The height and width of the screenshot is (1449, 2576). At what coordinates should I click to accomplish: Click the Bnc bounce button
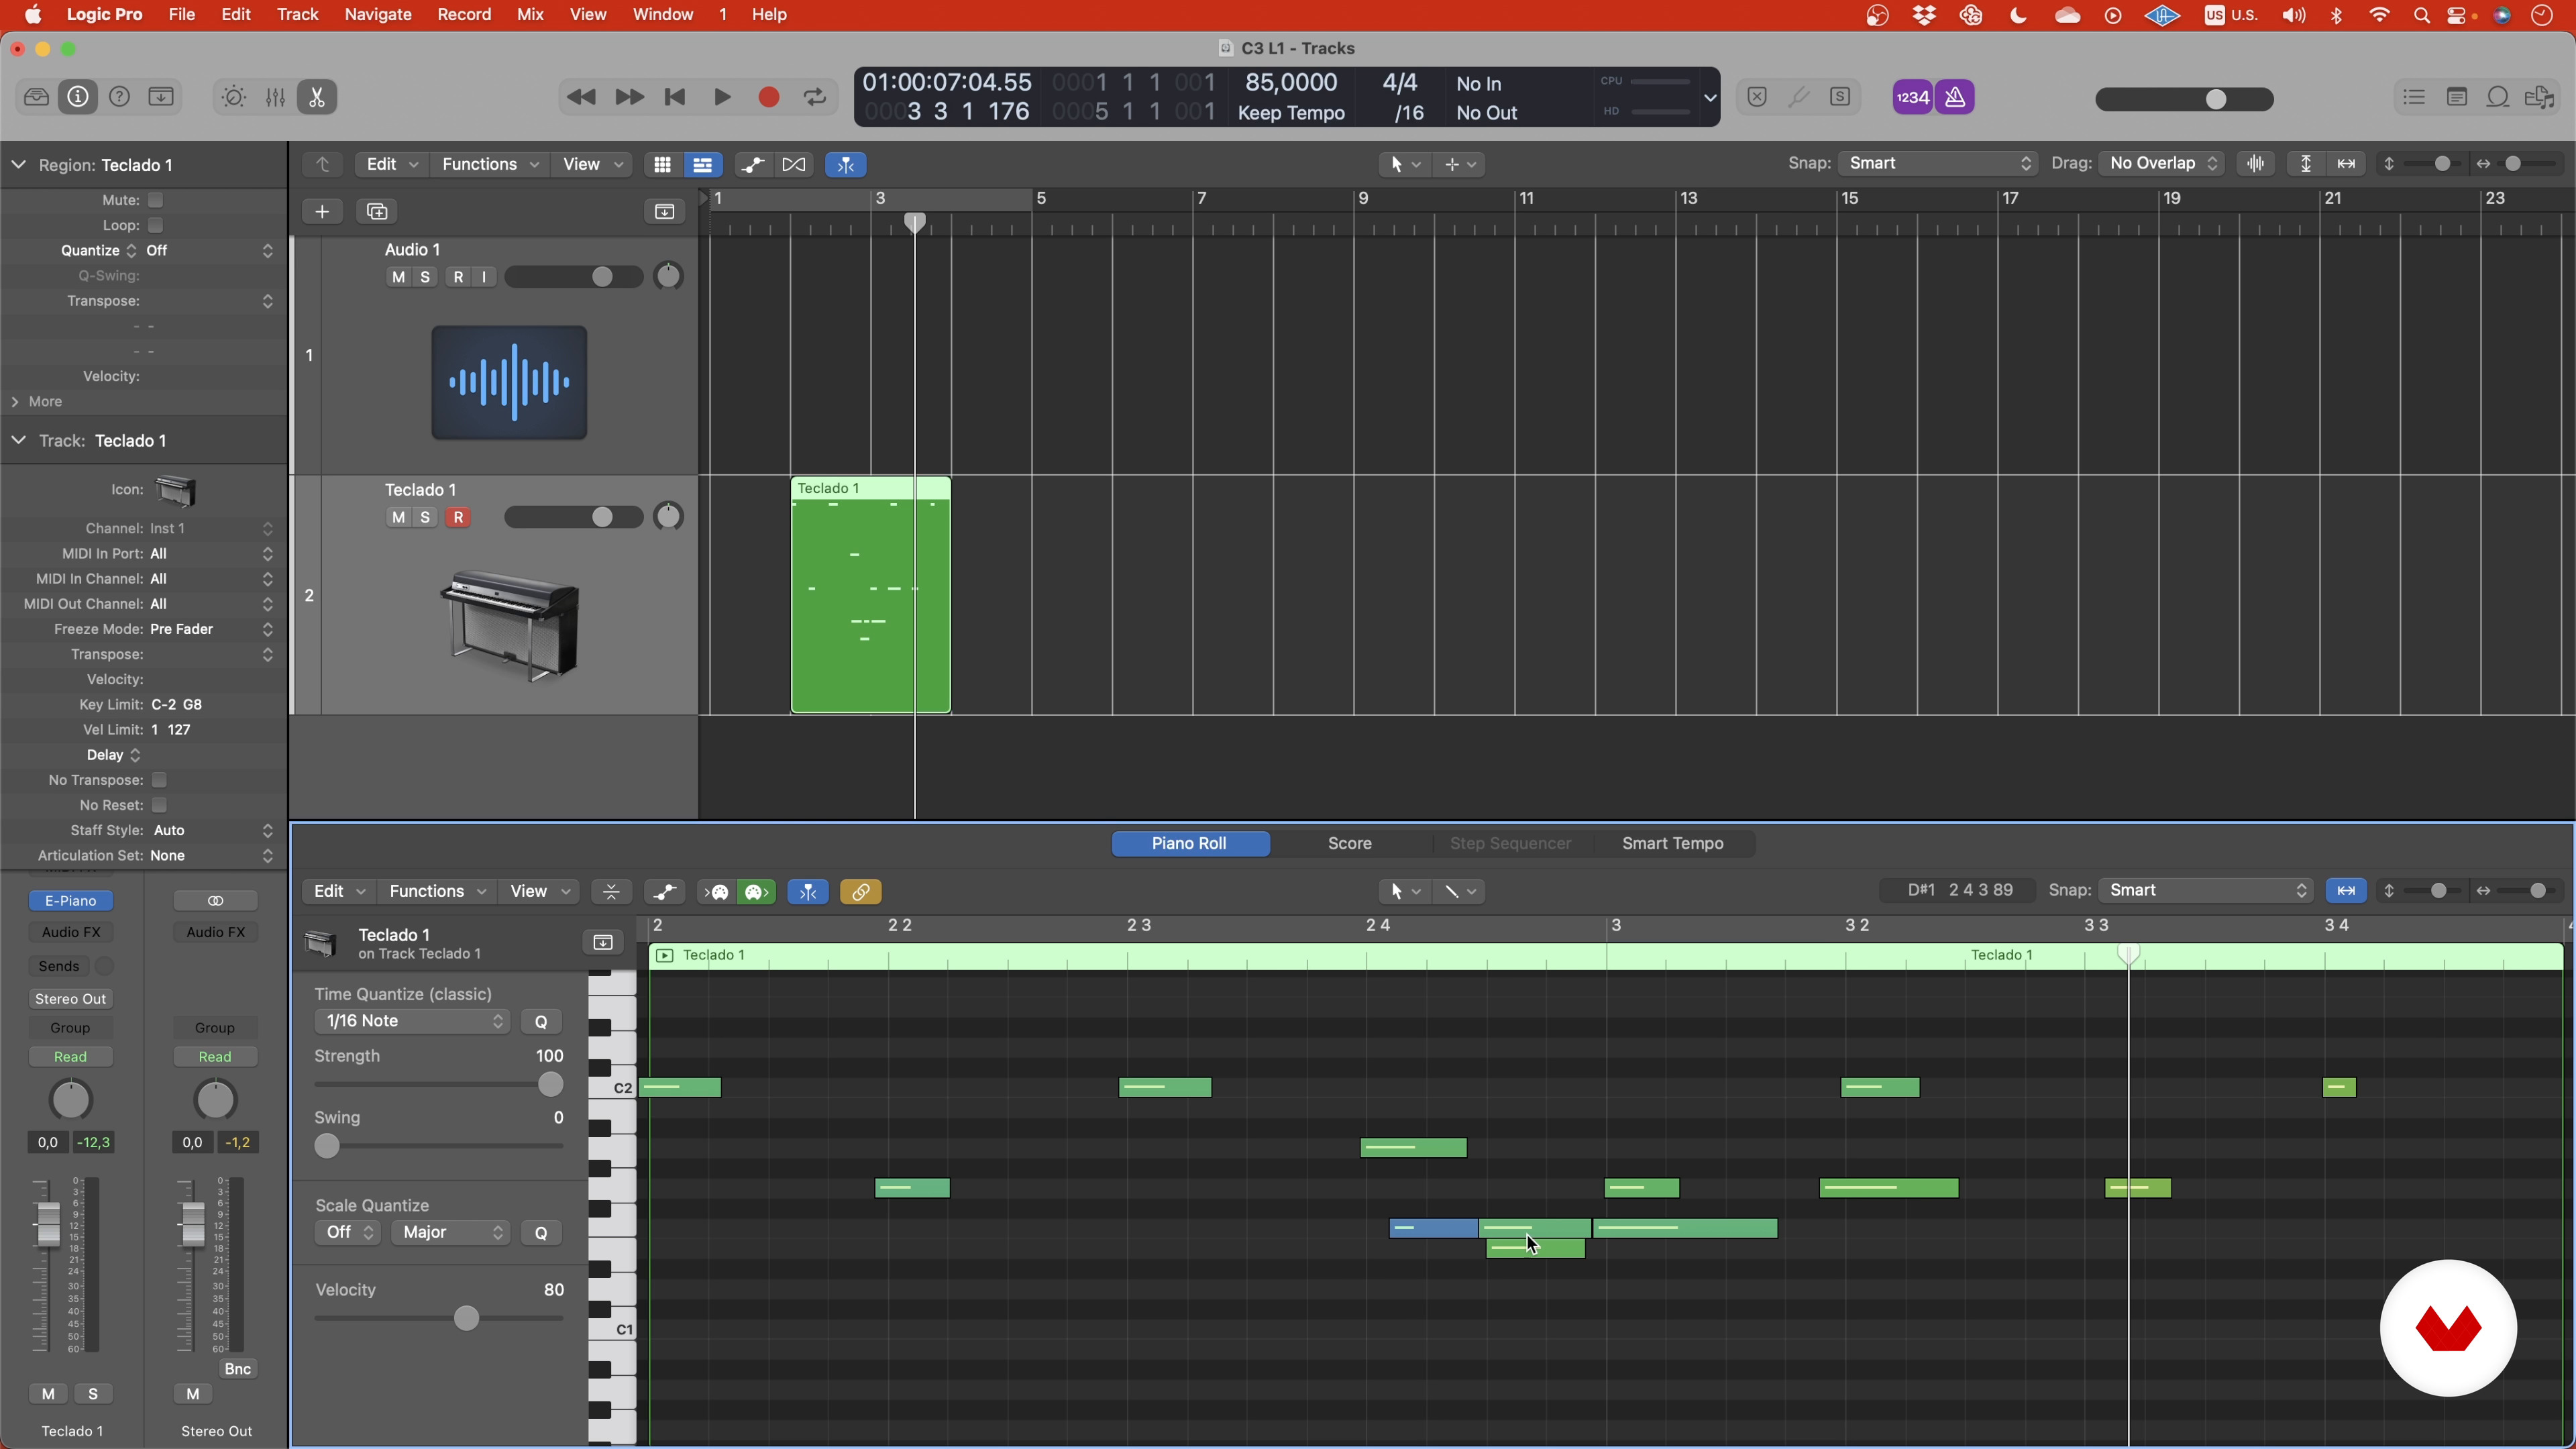tap(238, 1369)
